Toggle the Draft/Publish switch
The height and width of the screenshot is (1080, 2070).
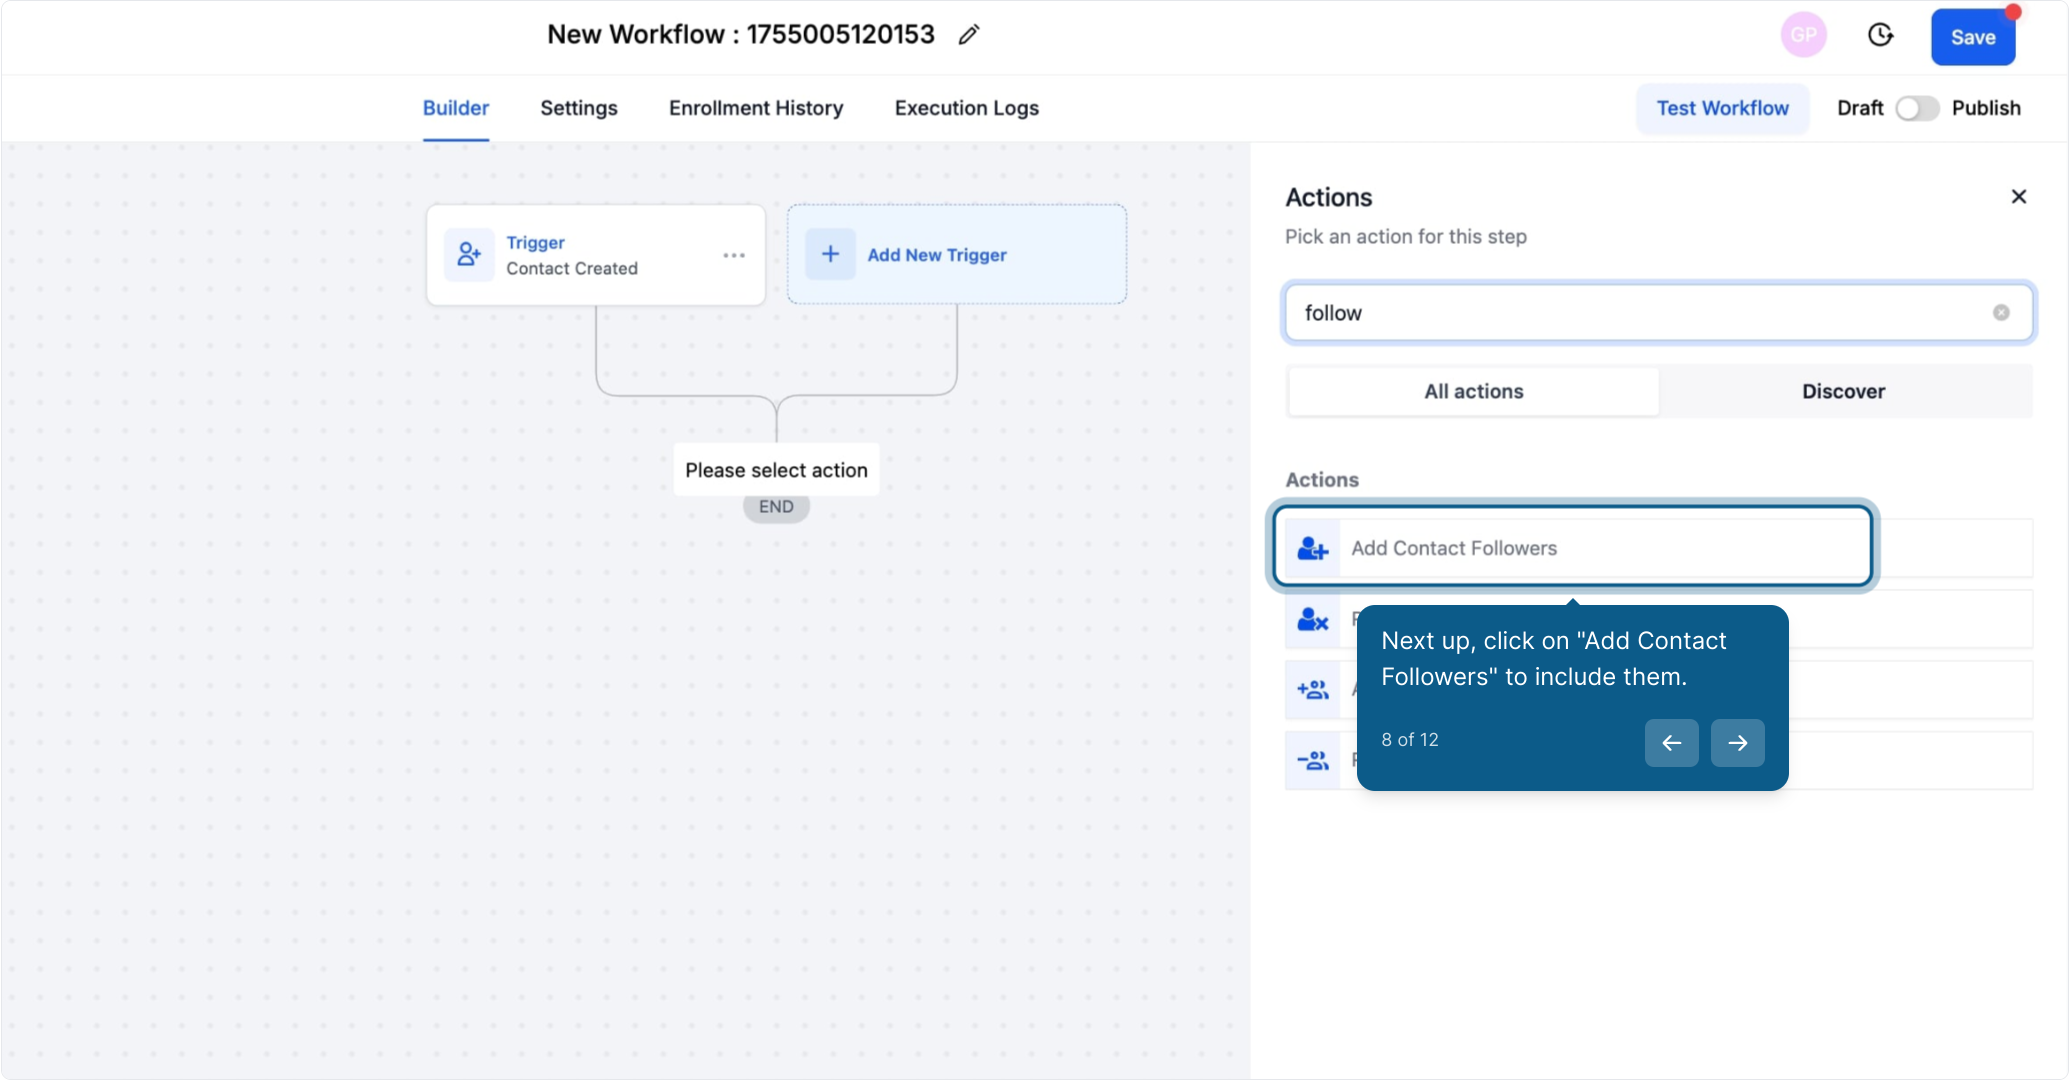(1917, 108)
